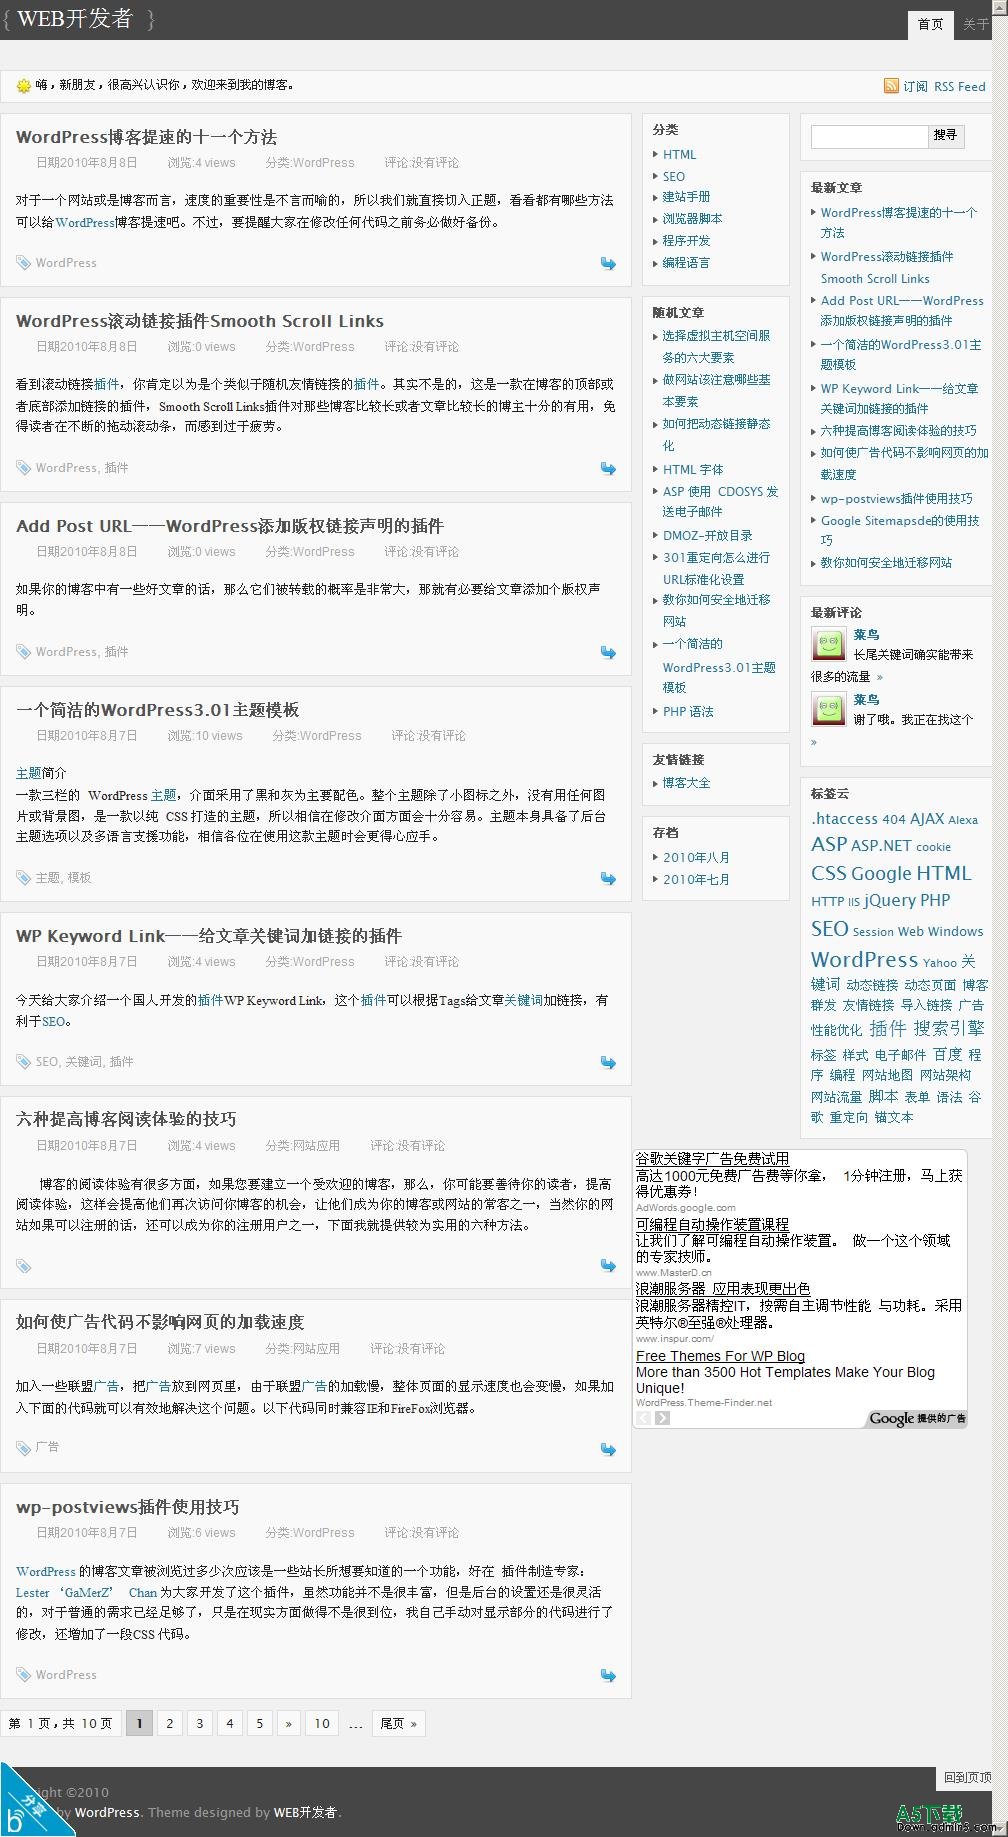Click the .htaccess tag in tag cloud
1008x1837 pixels.
coord(844,819)
